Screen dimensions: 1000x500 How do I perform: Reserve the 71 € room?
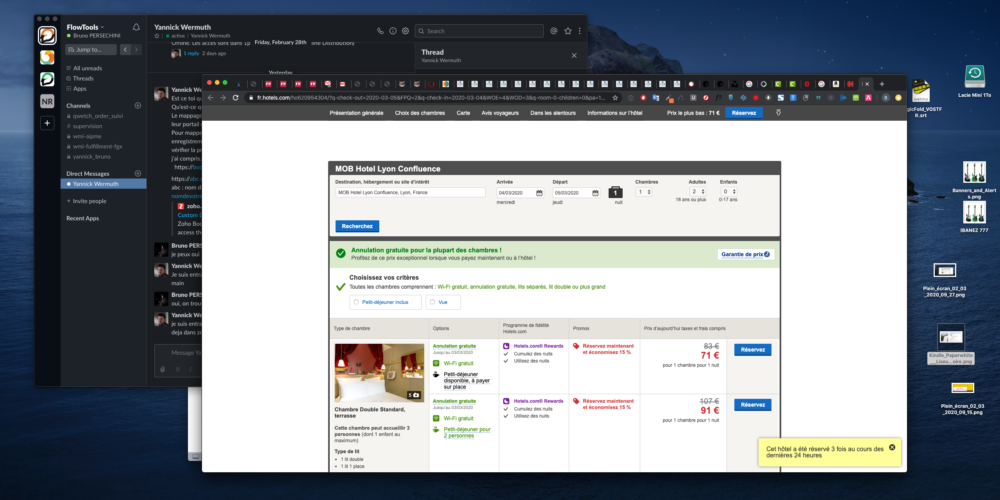pyautogui.click(x=752, y=350)
